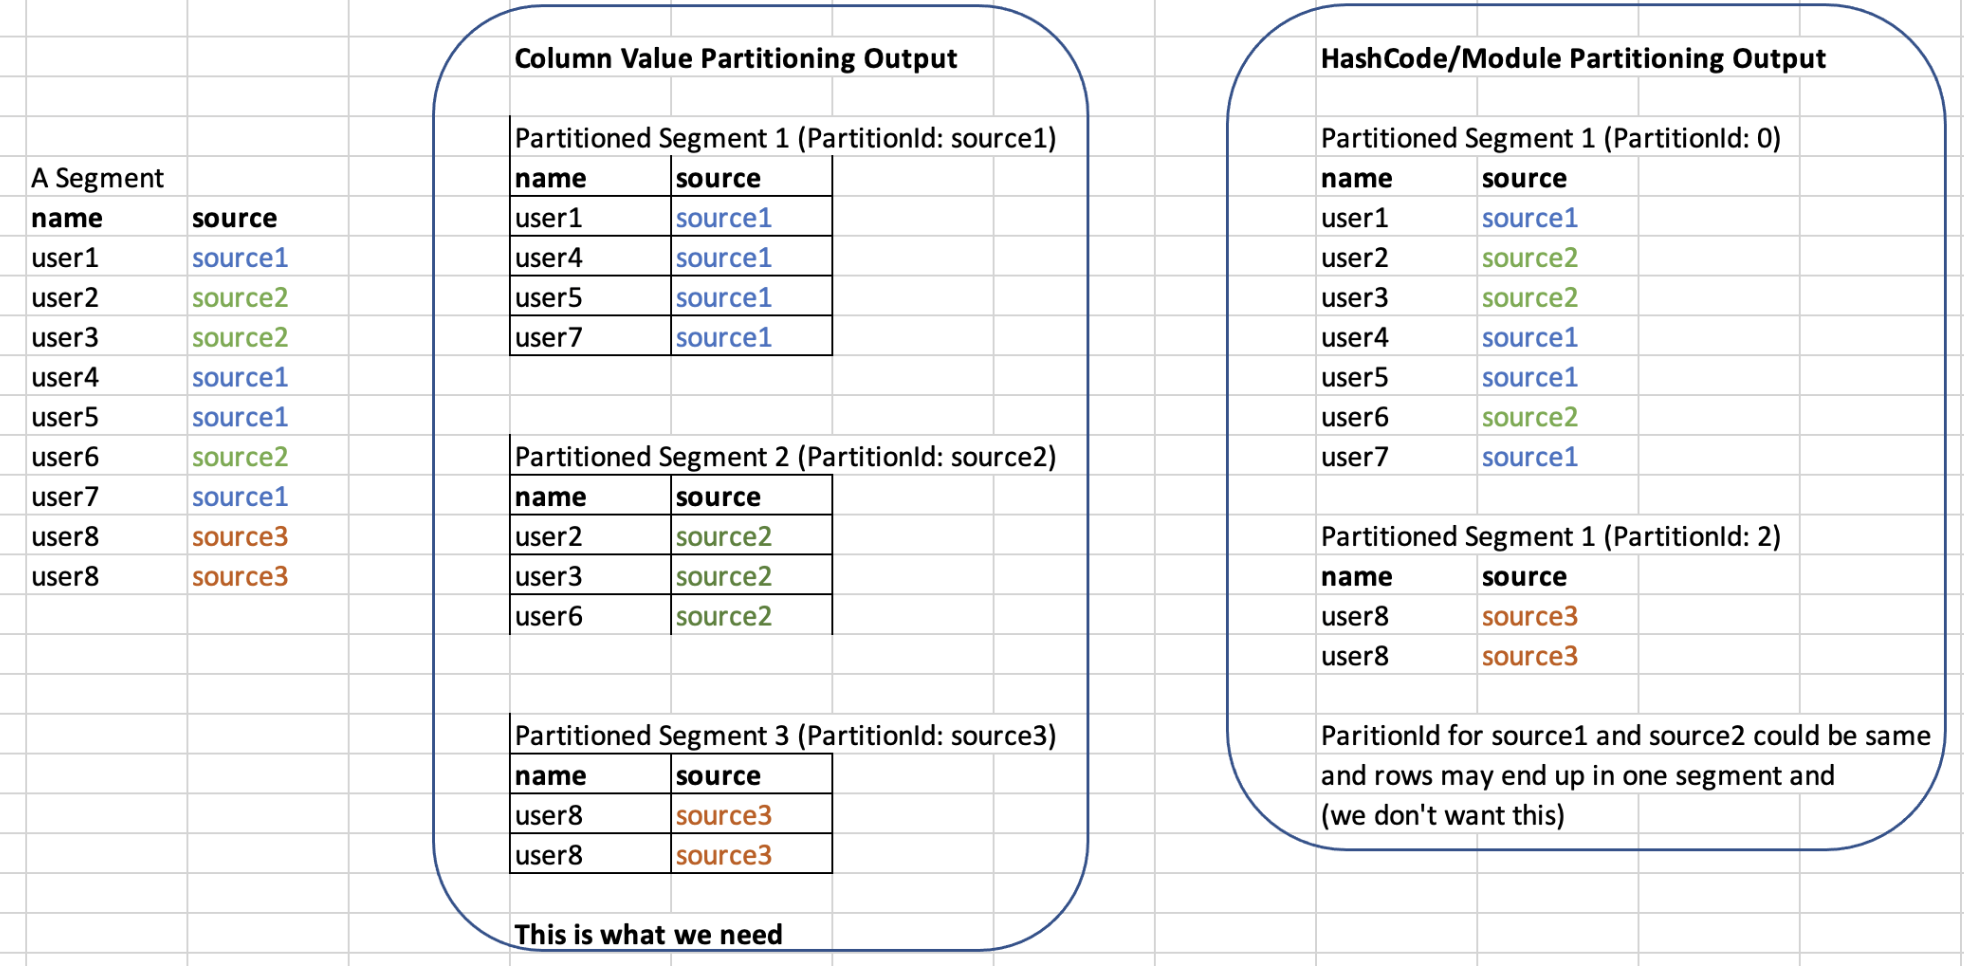Viewport: 1964px width, 966px height.
Task: Select 'Partitioned Segment 1 (PartitionId: 0)' cell
Action: pos(1551,138)
